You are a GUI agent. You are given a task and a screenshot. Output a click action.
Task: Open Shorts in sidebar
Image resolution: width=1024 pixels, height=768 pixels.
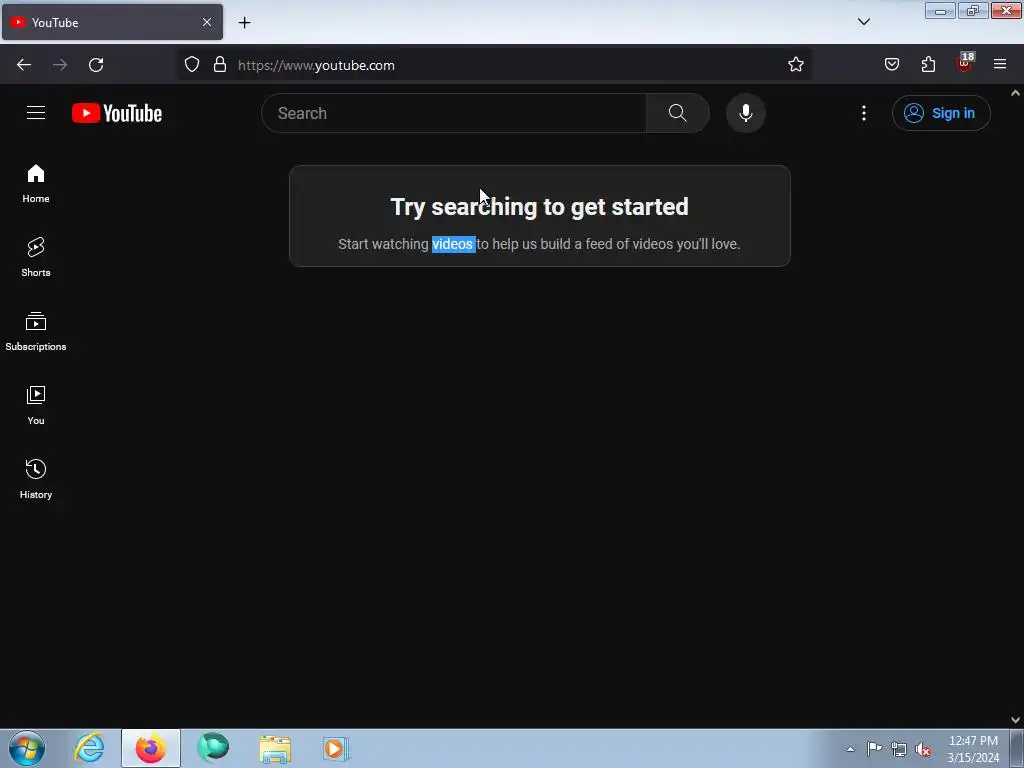[36, 257]
